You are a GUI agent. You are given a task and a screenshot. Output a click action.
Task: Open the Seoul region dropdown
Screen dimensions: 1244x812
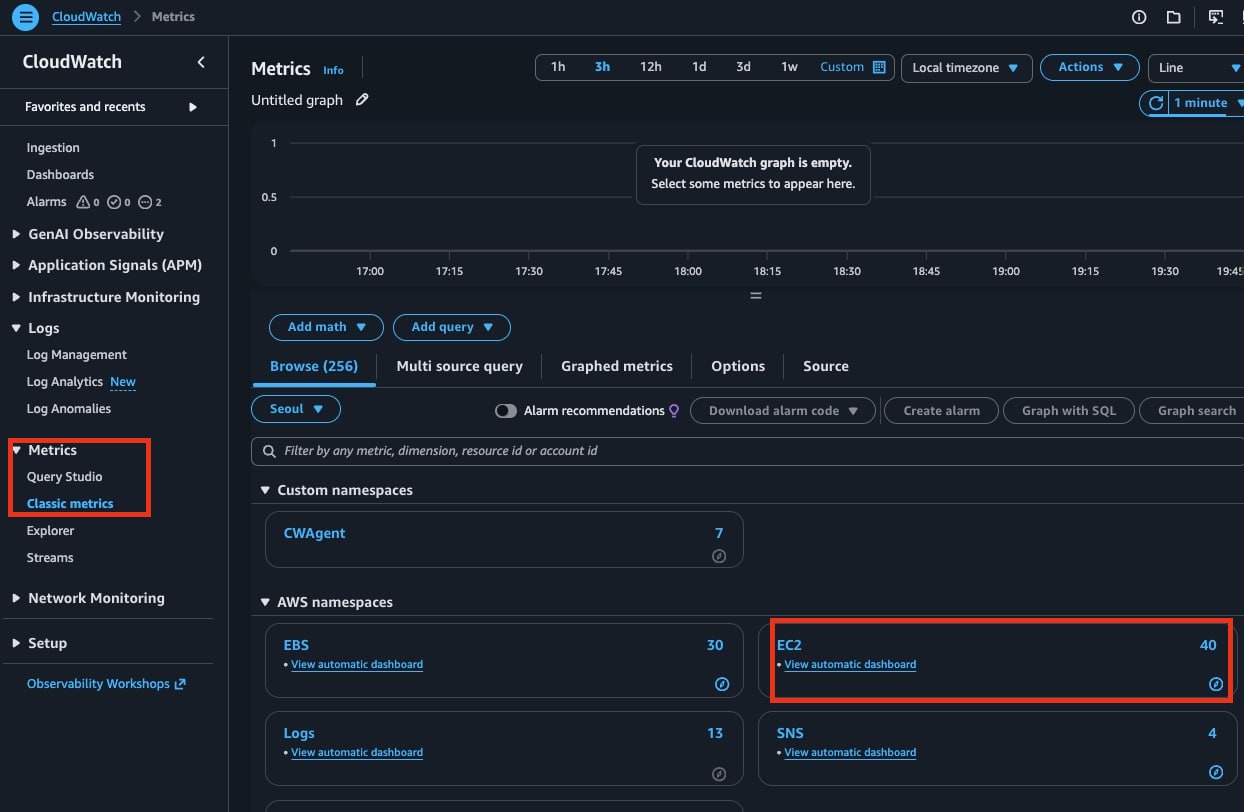[296, 409]
